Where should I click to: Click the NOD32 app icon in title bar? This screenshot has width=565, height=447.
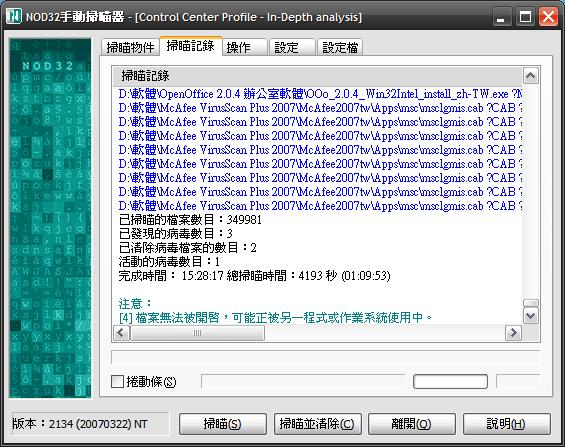point(14,16)
